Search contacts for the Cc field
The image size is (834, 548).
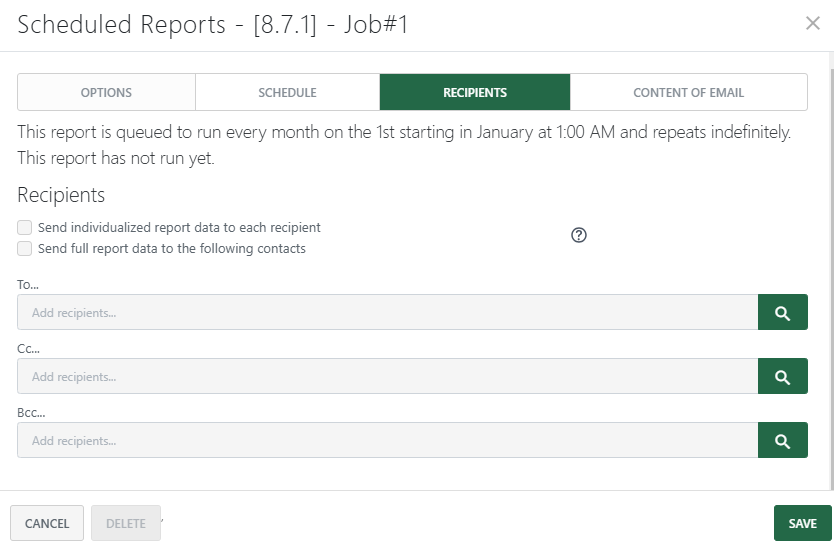click(782, 376)
